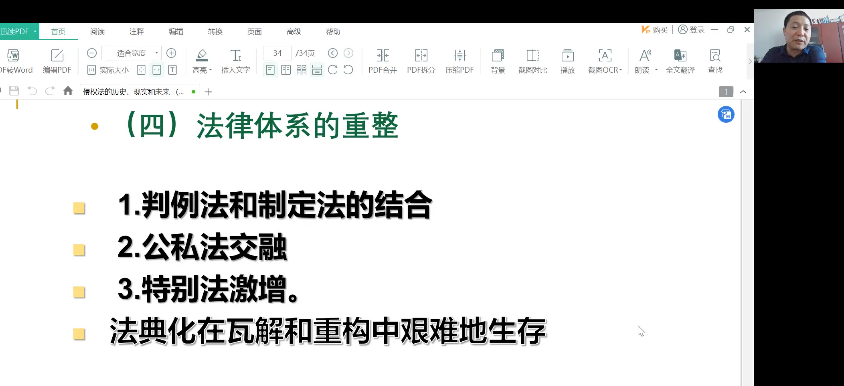Select the PDF合并 merge icon
This screenshot has width=844, height=386.
click(x=382, y=61)
